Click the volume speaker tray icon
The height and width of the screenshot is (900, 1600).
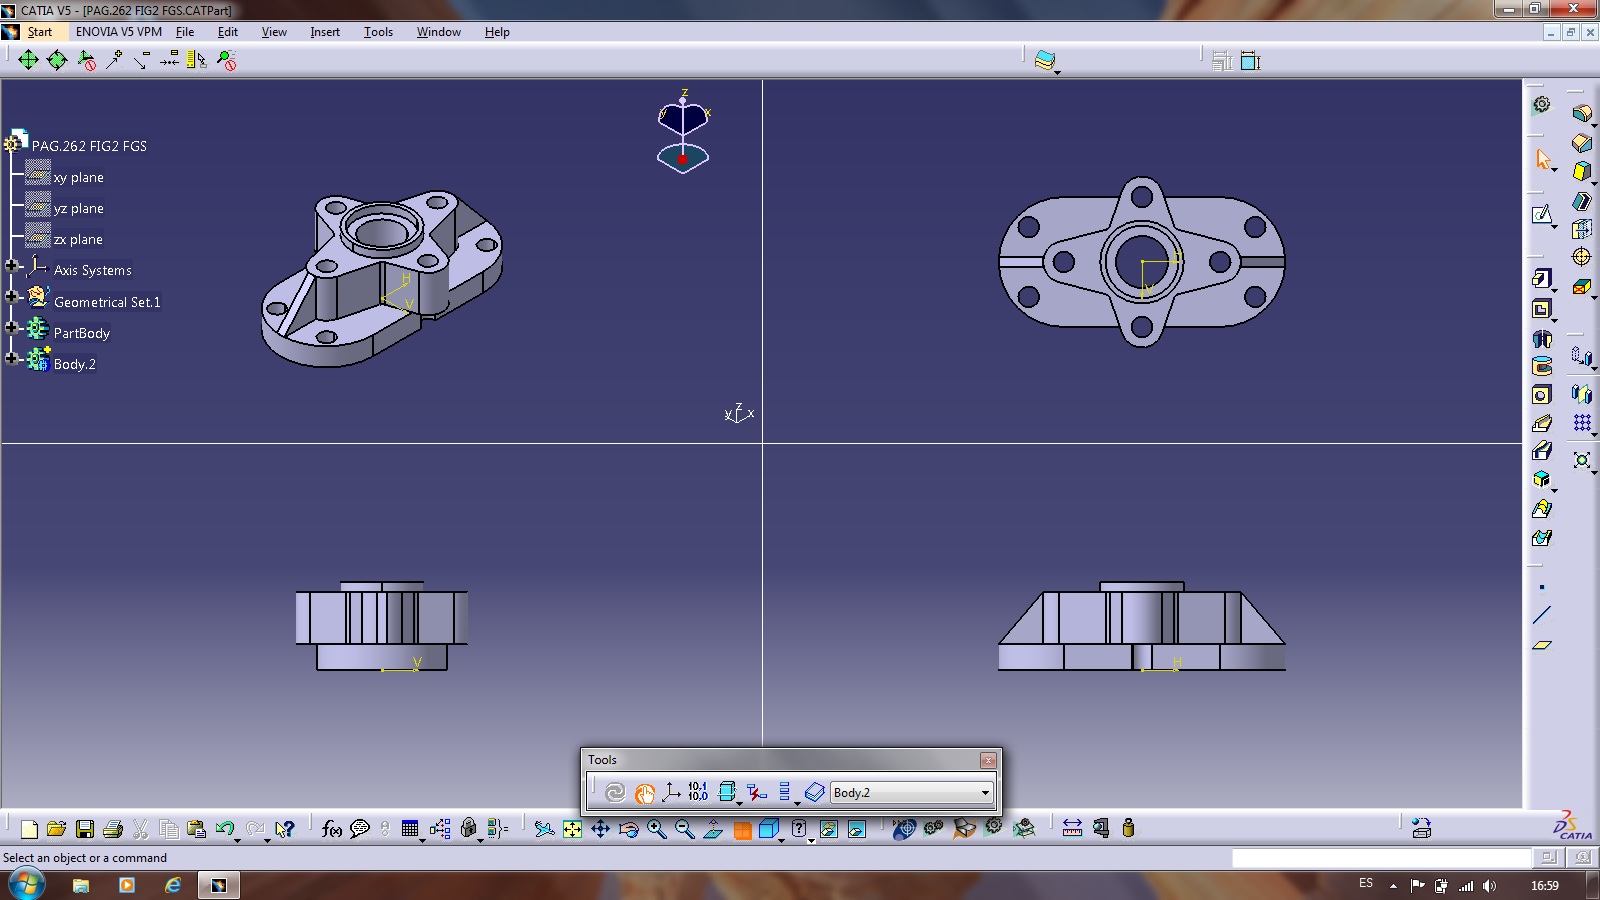[1490, 885]
